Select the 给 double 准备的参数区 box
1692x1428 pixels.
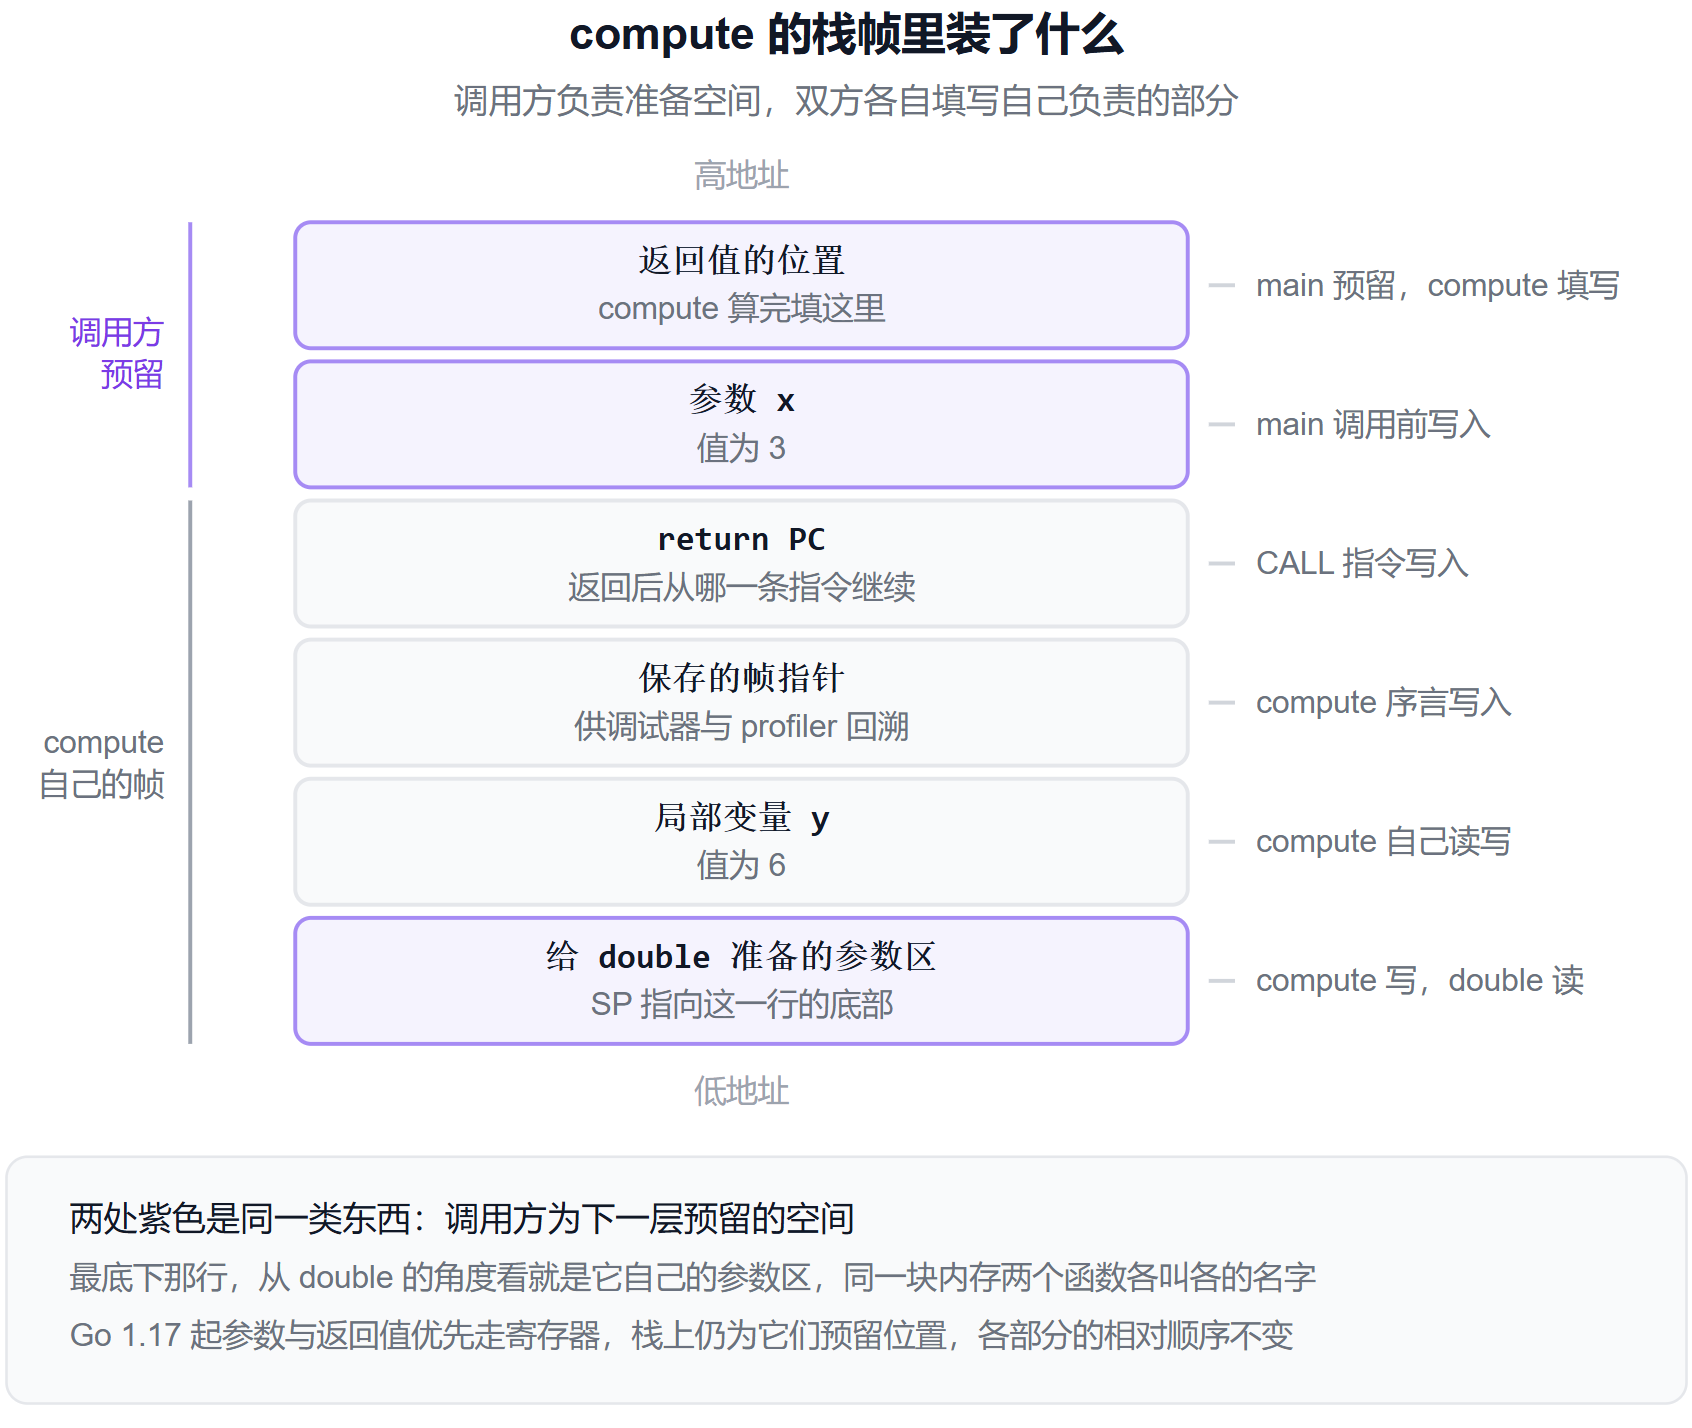(741, 980)
